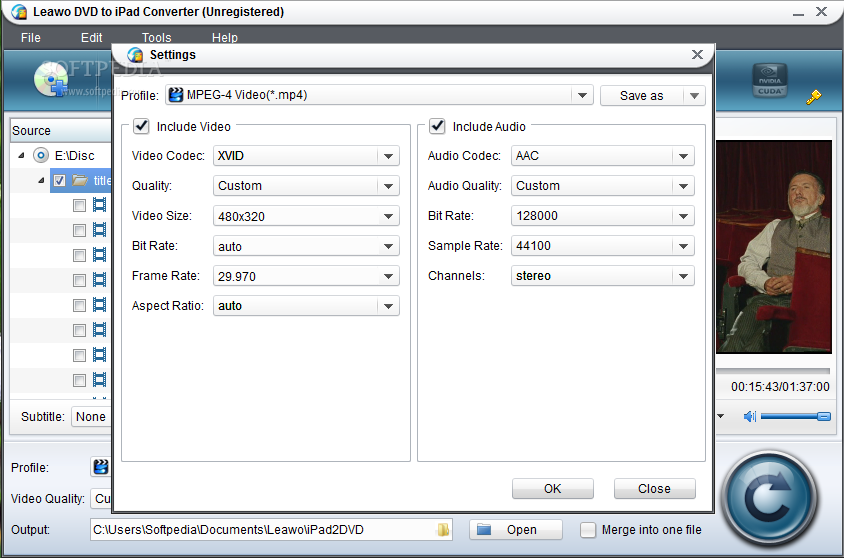Viewport: 844px width, 558px height.
Task: Uncheck the Include Audio checkbox
Action: click(437, 126)
